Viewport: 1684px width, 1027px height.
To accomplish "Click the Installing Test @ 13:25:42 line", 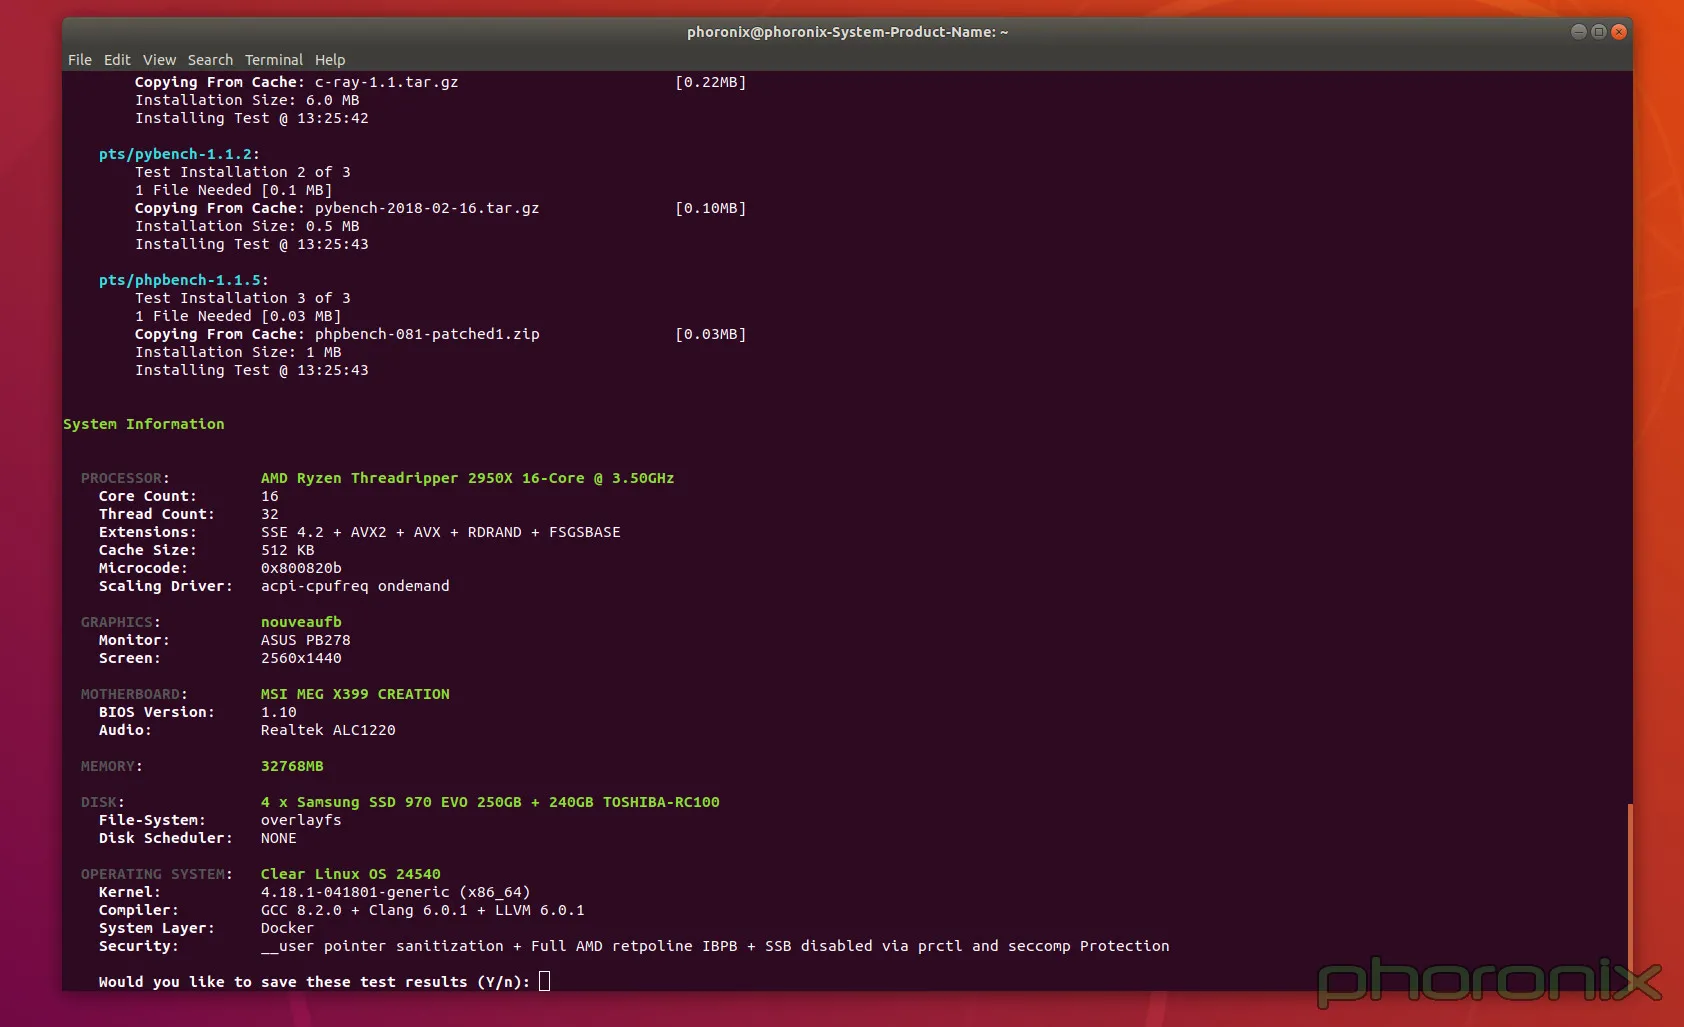I will click(252, 118).
